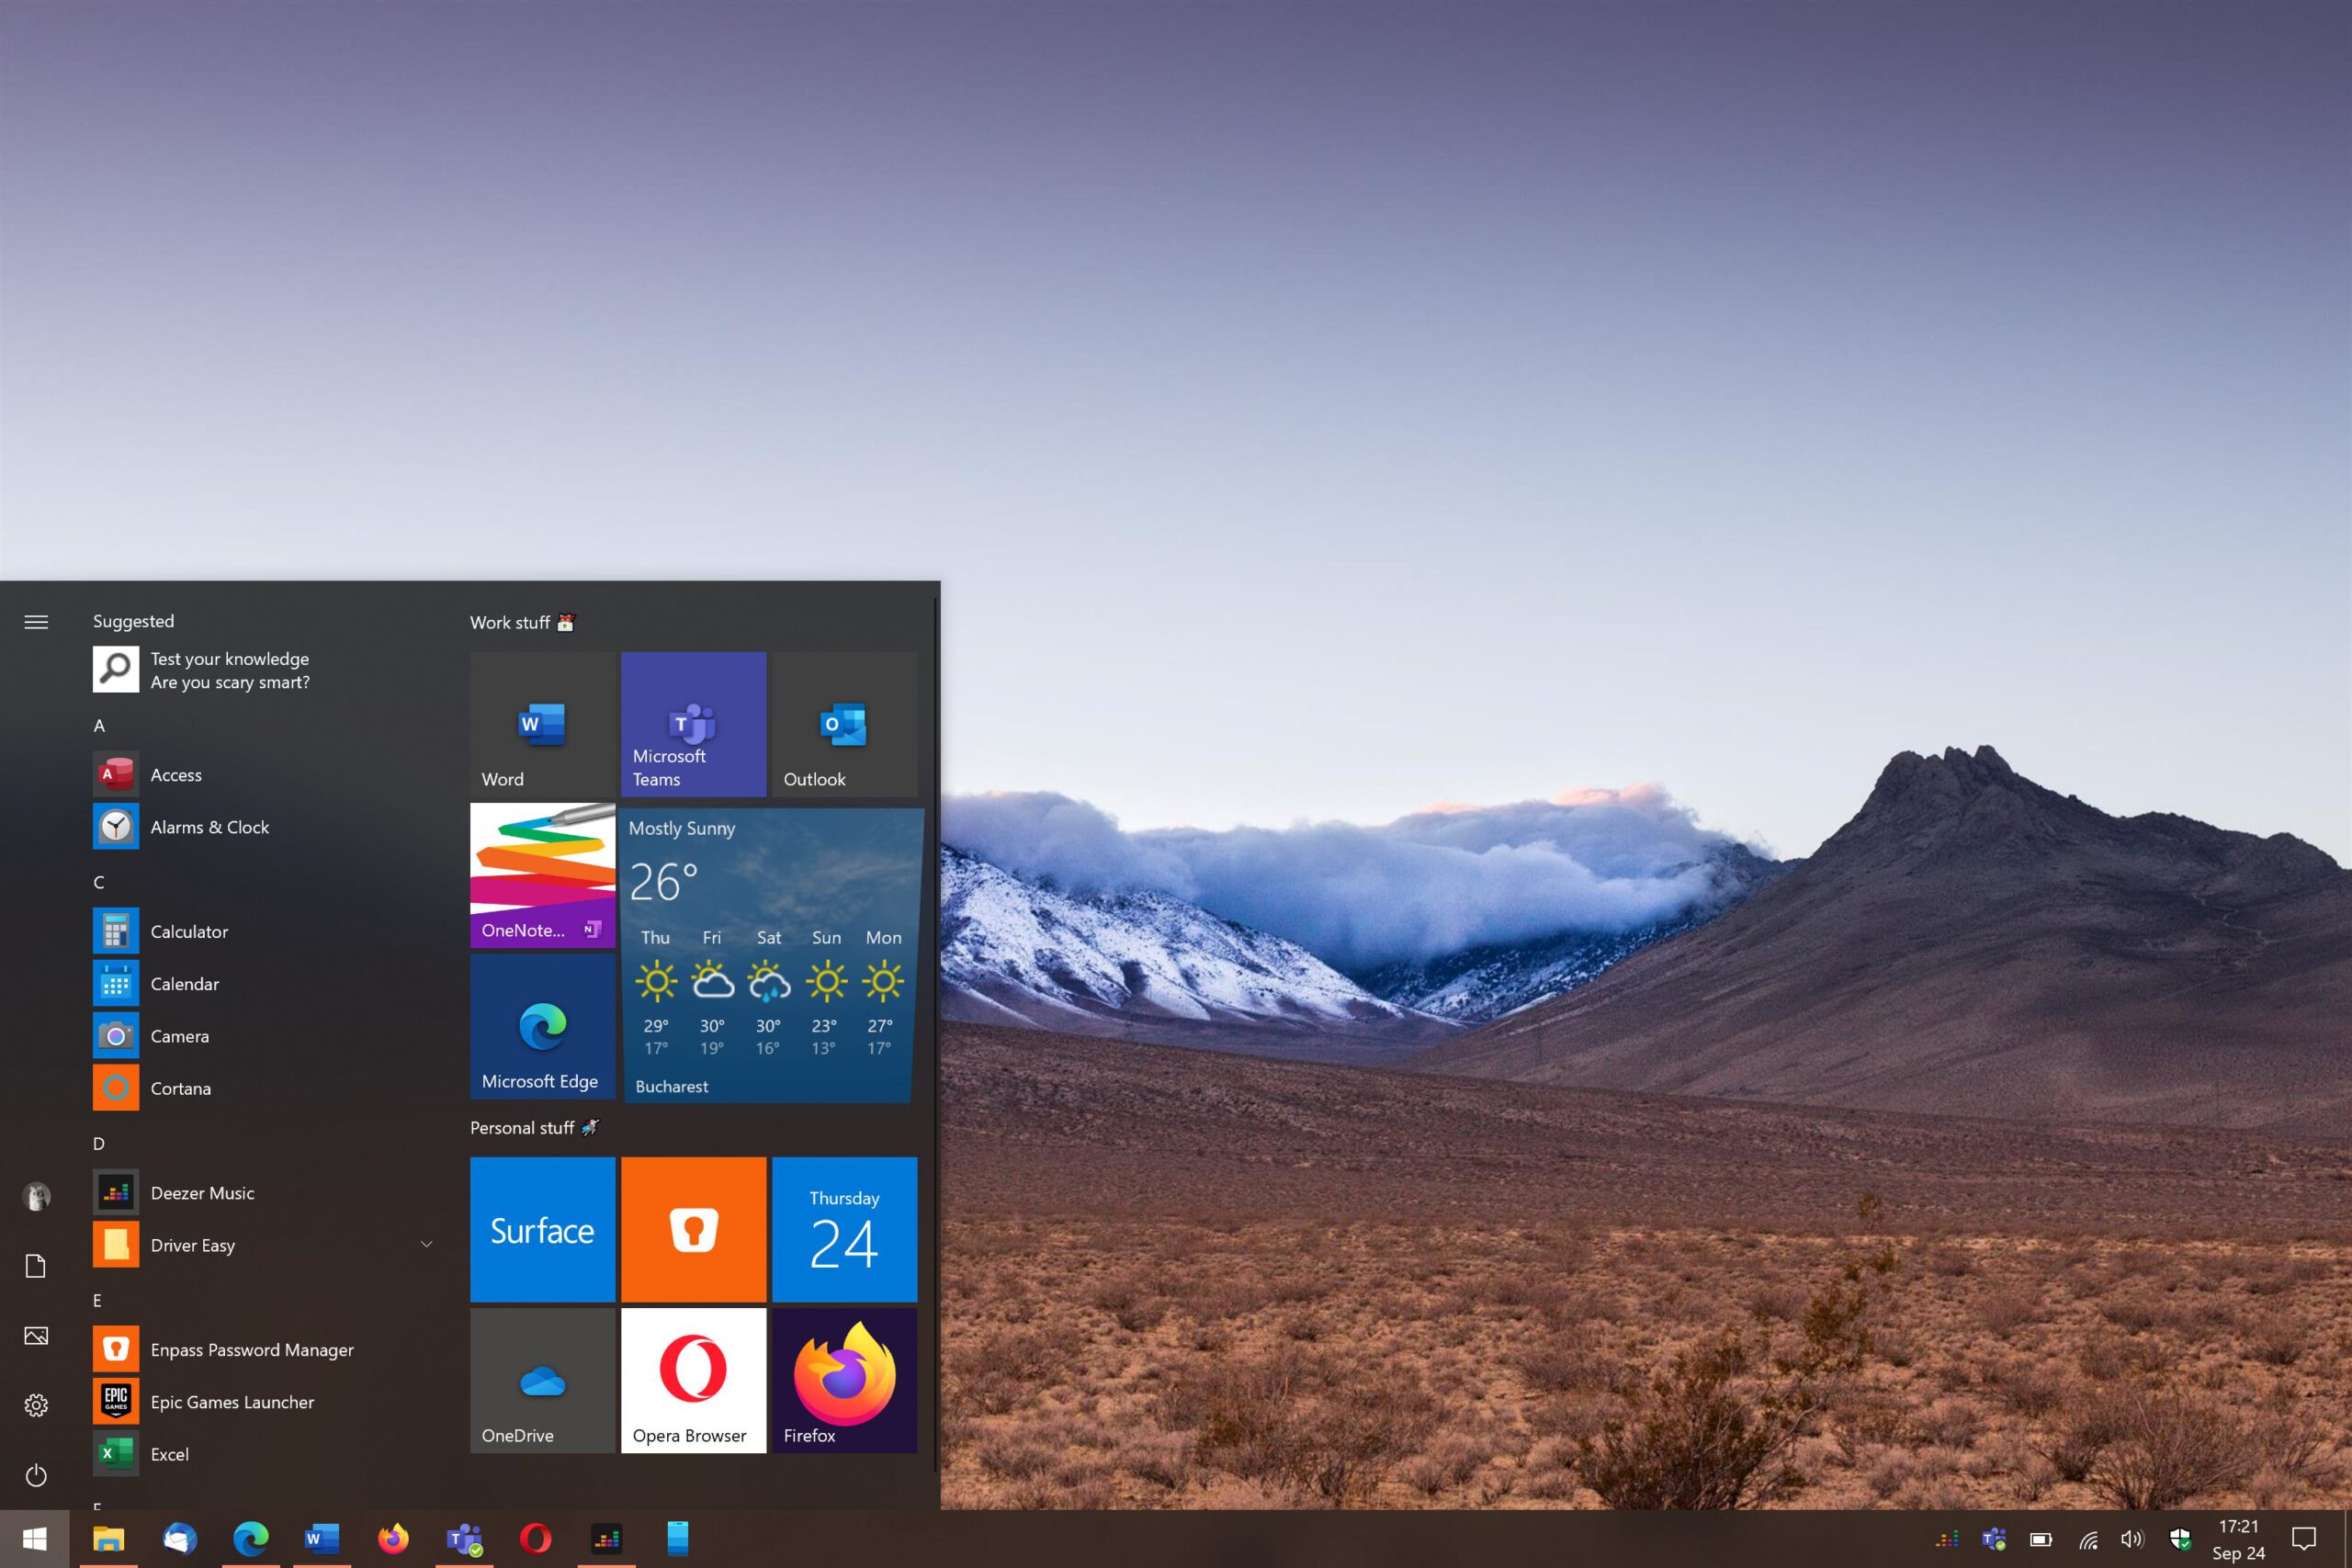2352x1568 pixels.
Task: Open the user account avatar
Action: click(x=36, y=1196)
